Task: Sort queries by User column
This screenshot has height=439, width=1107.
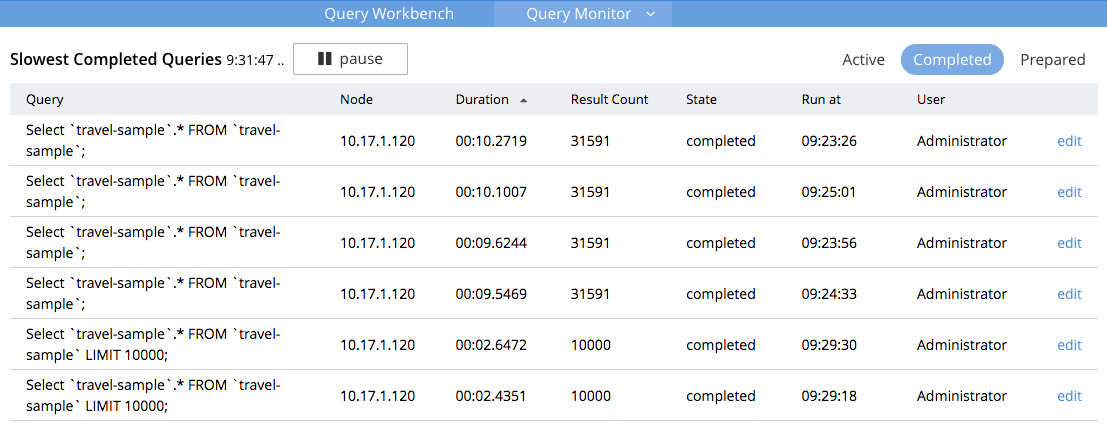Action: (x=931, y=100)
